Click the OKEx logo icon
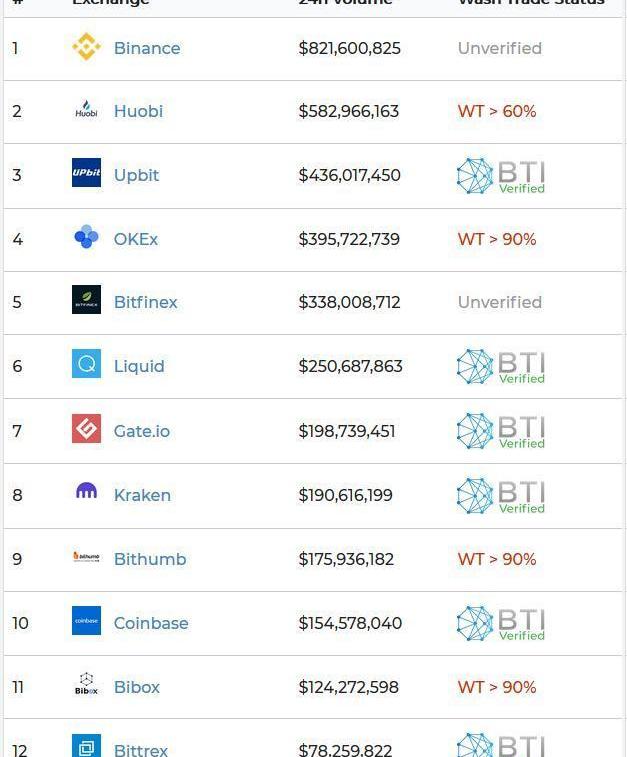Image resolution: width=627 pixels, height=757 pixels. coord(86,237)
